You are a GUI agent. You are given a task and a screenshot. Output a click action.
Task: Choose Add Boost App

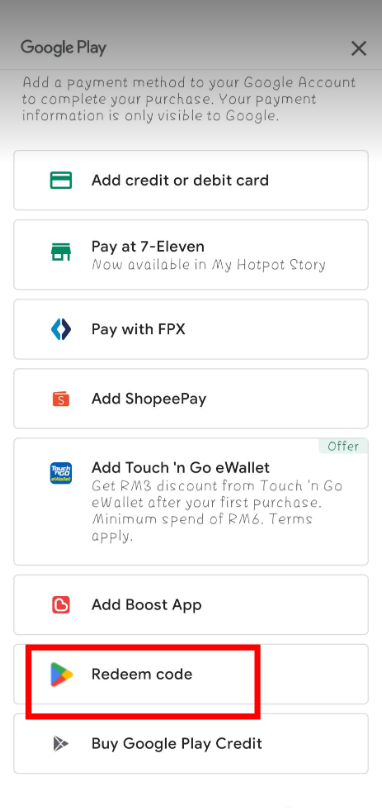(x=191, y=605)
